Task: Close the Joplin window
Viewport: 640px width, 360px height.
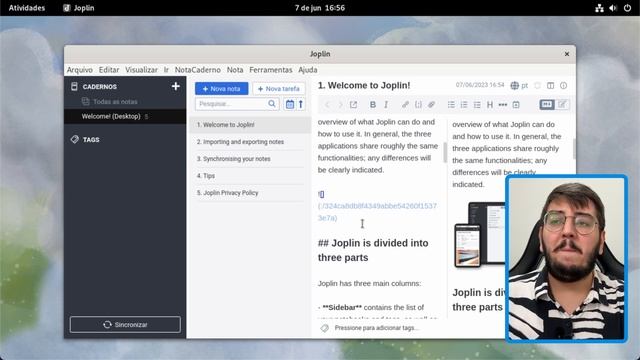Action: [567, 54]
